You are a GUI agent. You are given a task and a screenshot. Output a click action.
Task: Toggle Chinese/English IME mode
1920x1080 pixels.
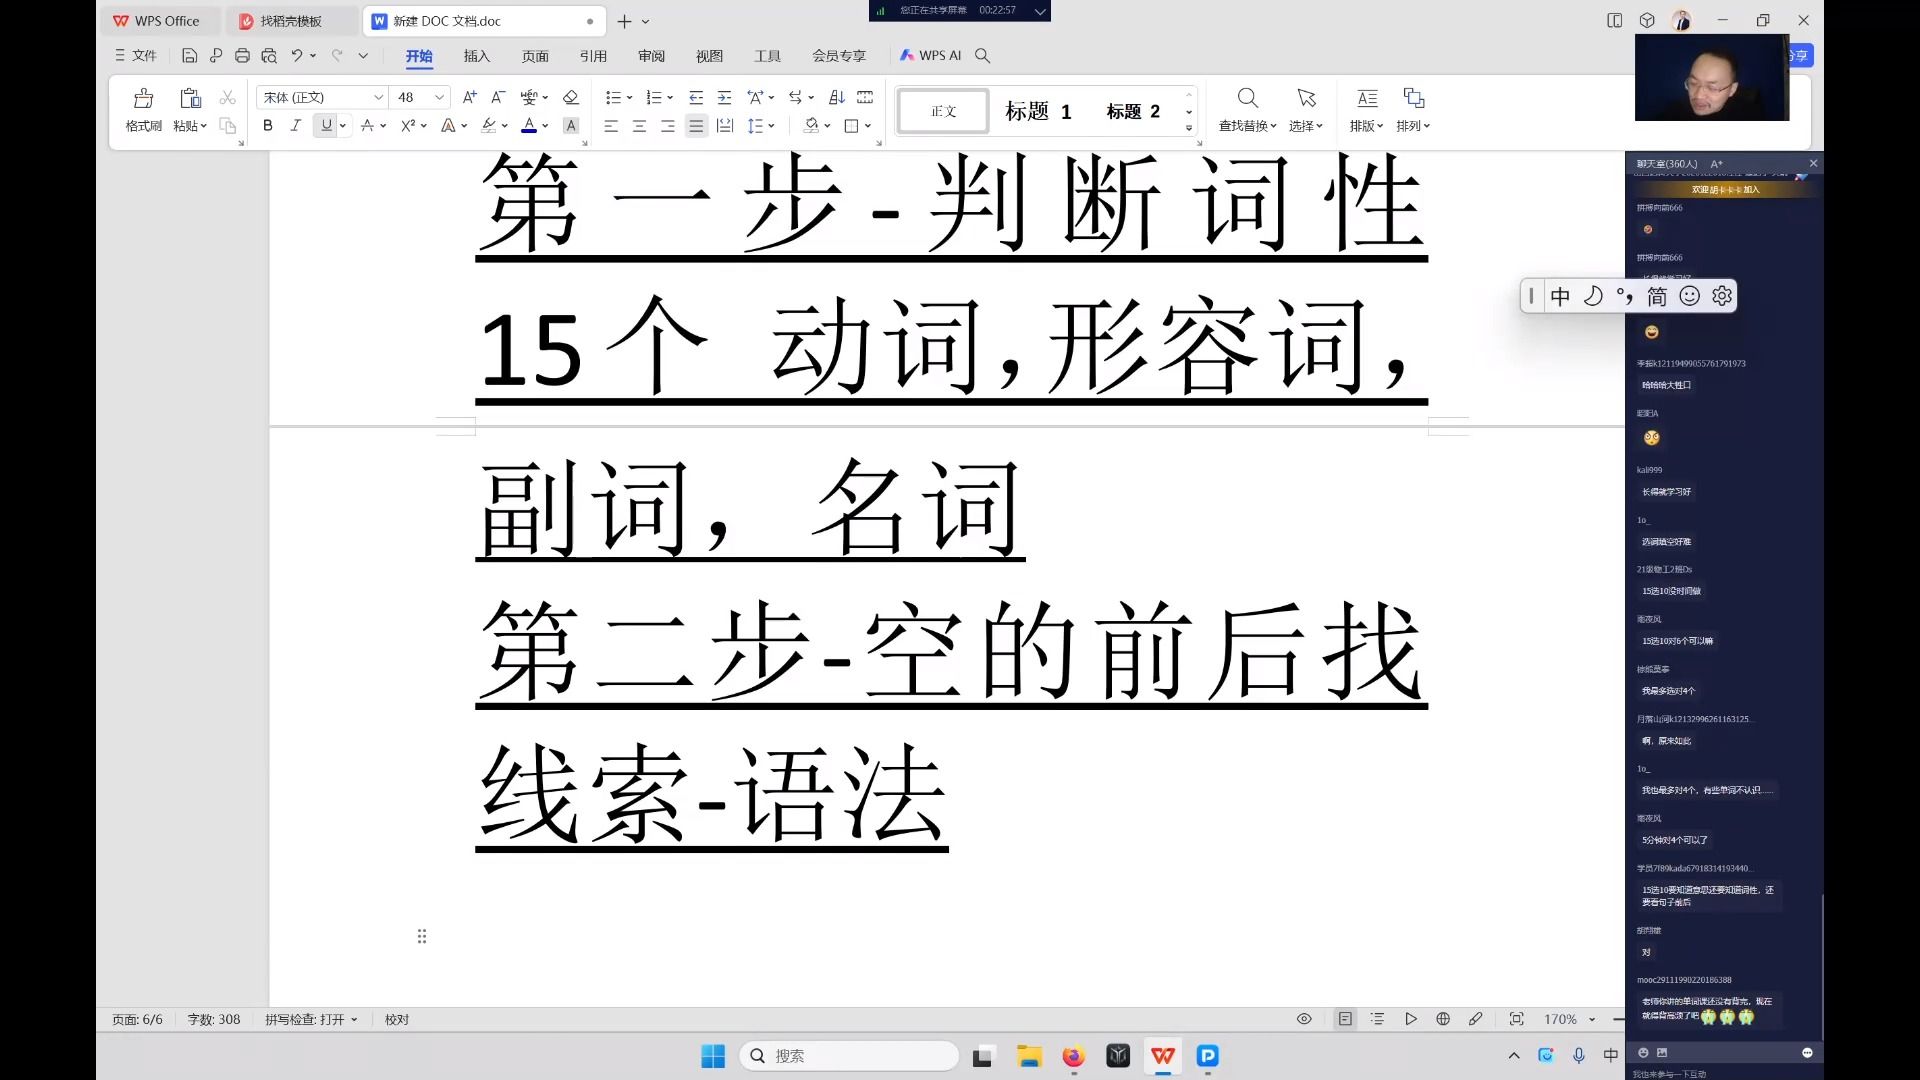pos(1560,296)
